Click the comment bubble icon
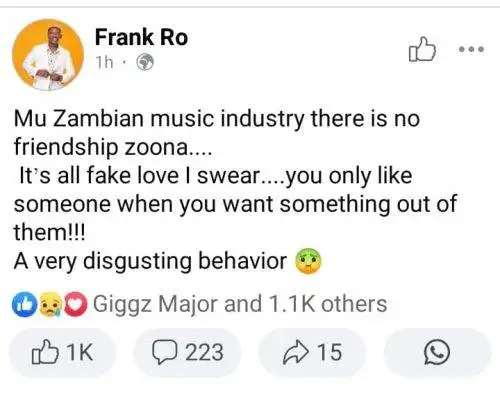This screenshot has width=500, height=393. tap(164, 352)
